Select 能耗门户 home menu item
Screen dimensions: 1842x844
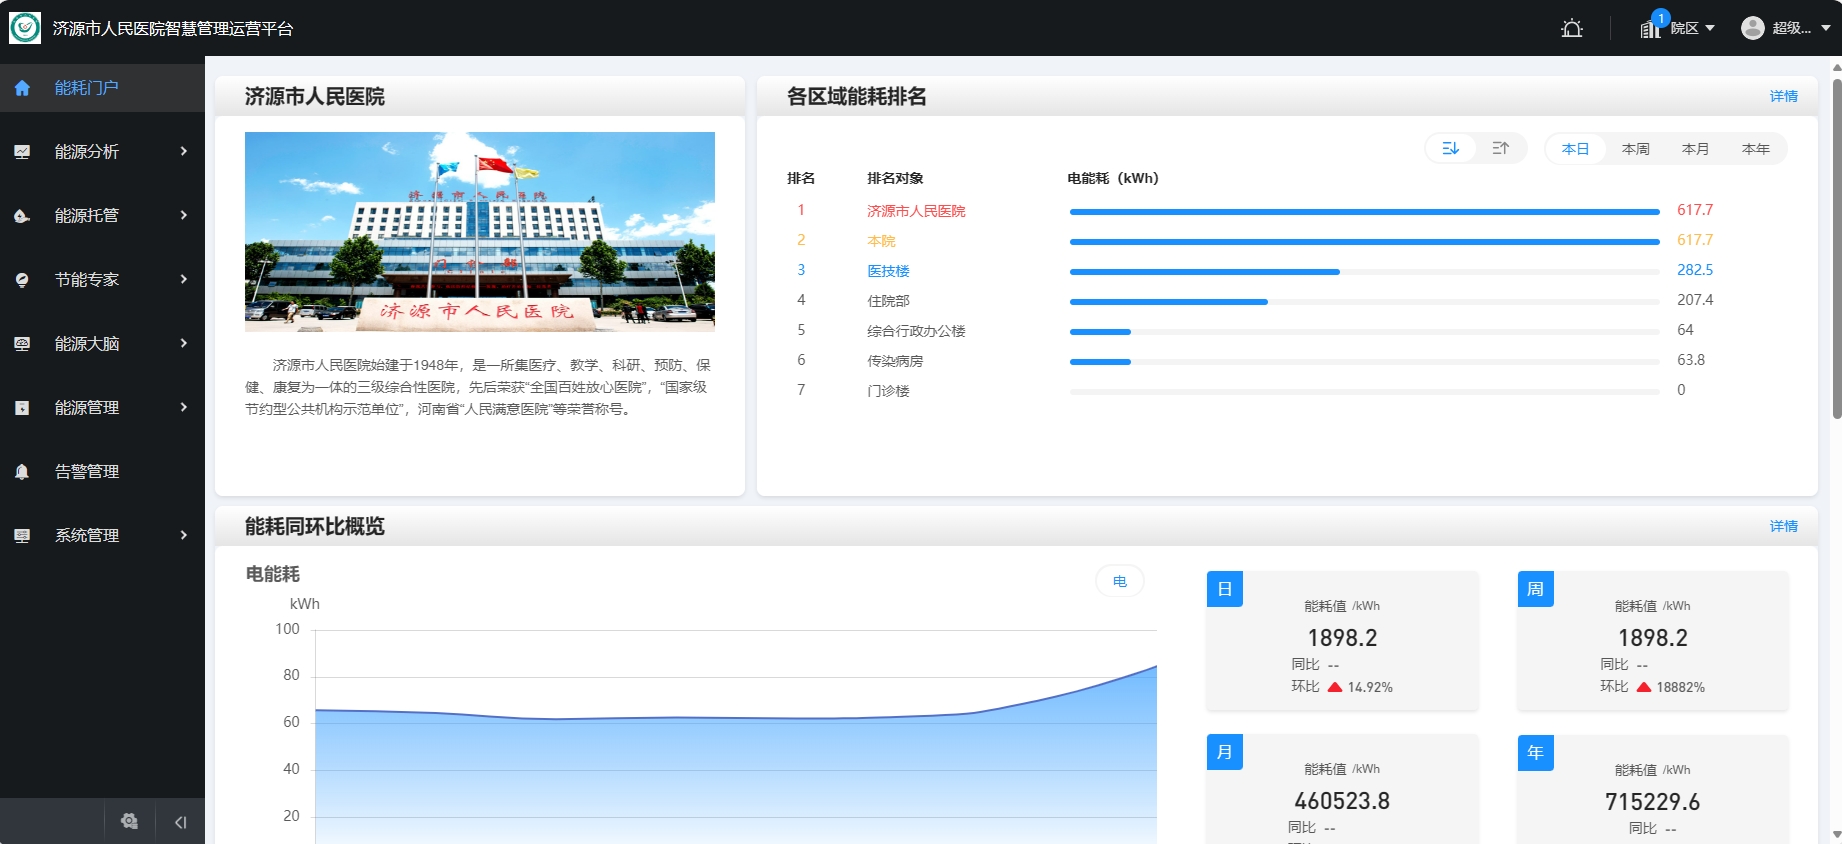pos(87,88)
